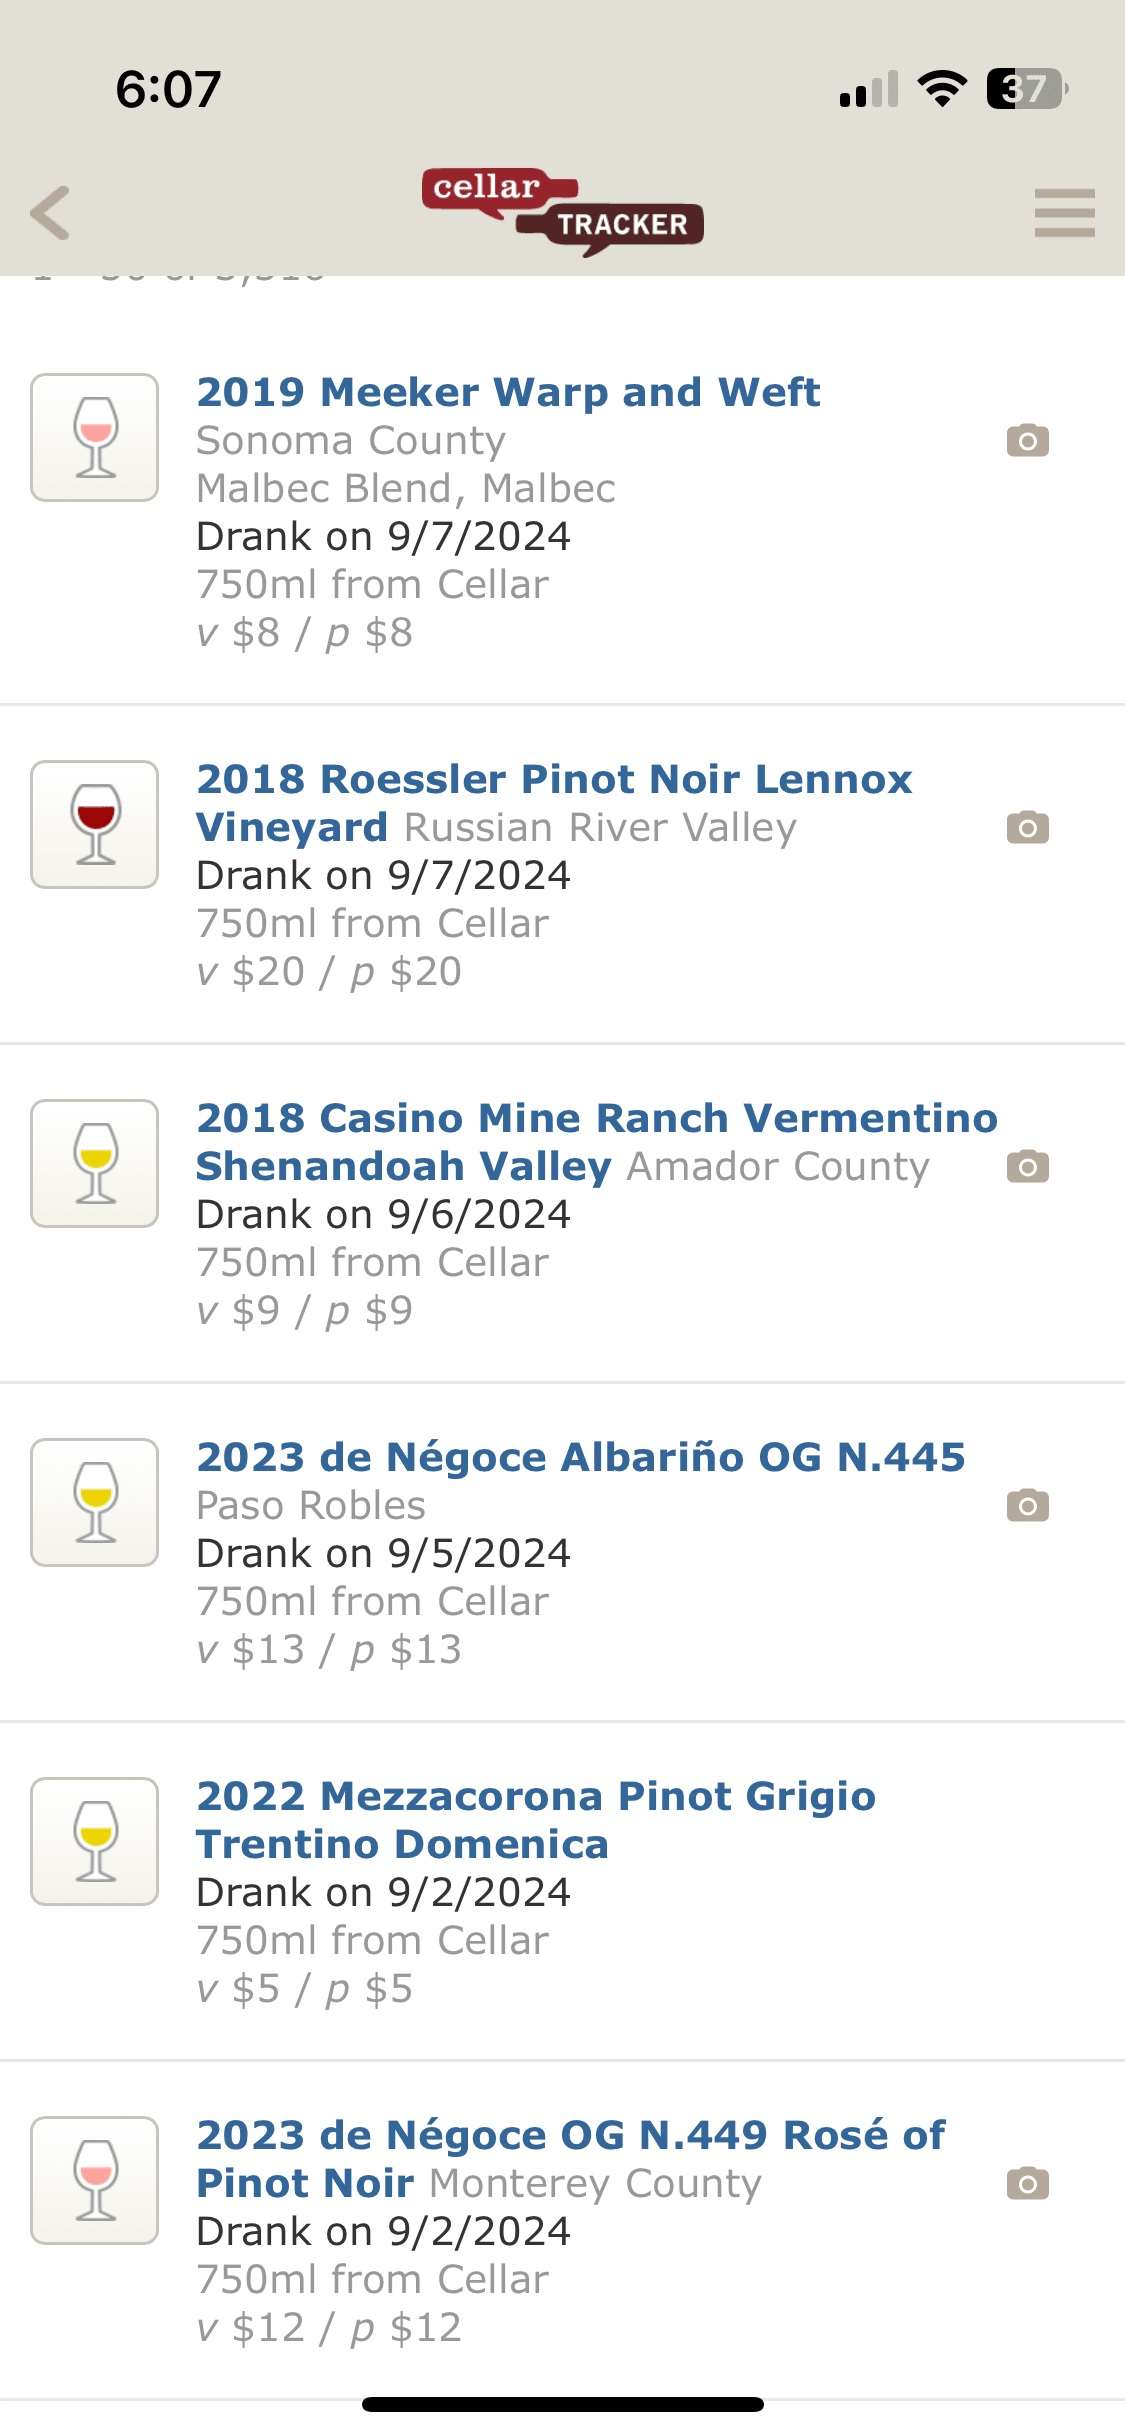Open 2023 de Négoce Albariño OG N.445
The width and height of the screenshot is (1125, 2436).
tap(580, 1458)
